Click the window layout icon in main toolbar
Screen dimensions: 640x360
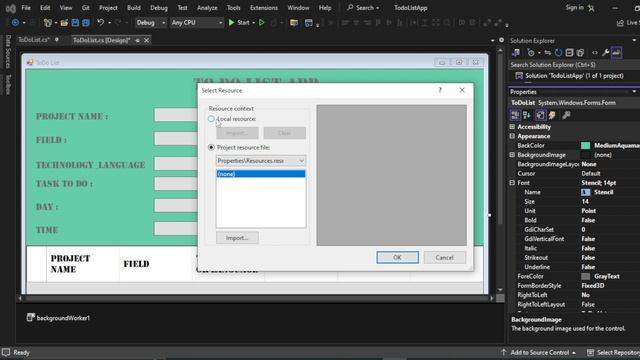tap(309, 23)
